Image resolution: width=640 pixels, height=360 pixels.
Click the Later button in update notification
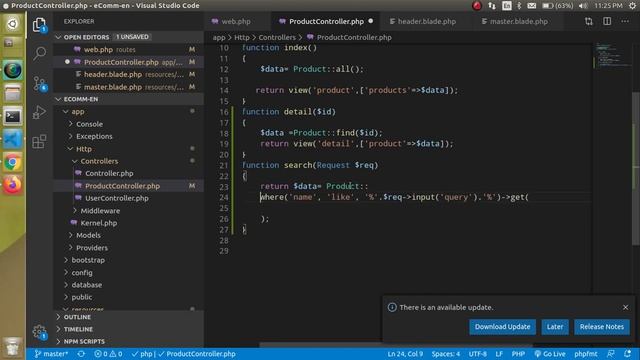(x=555, y=327)
